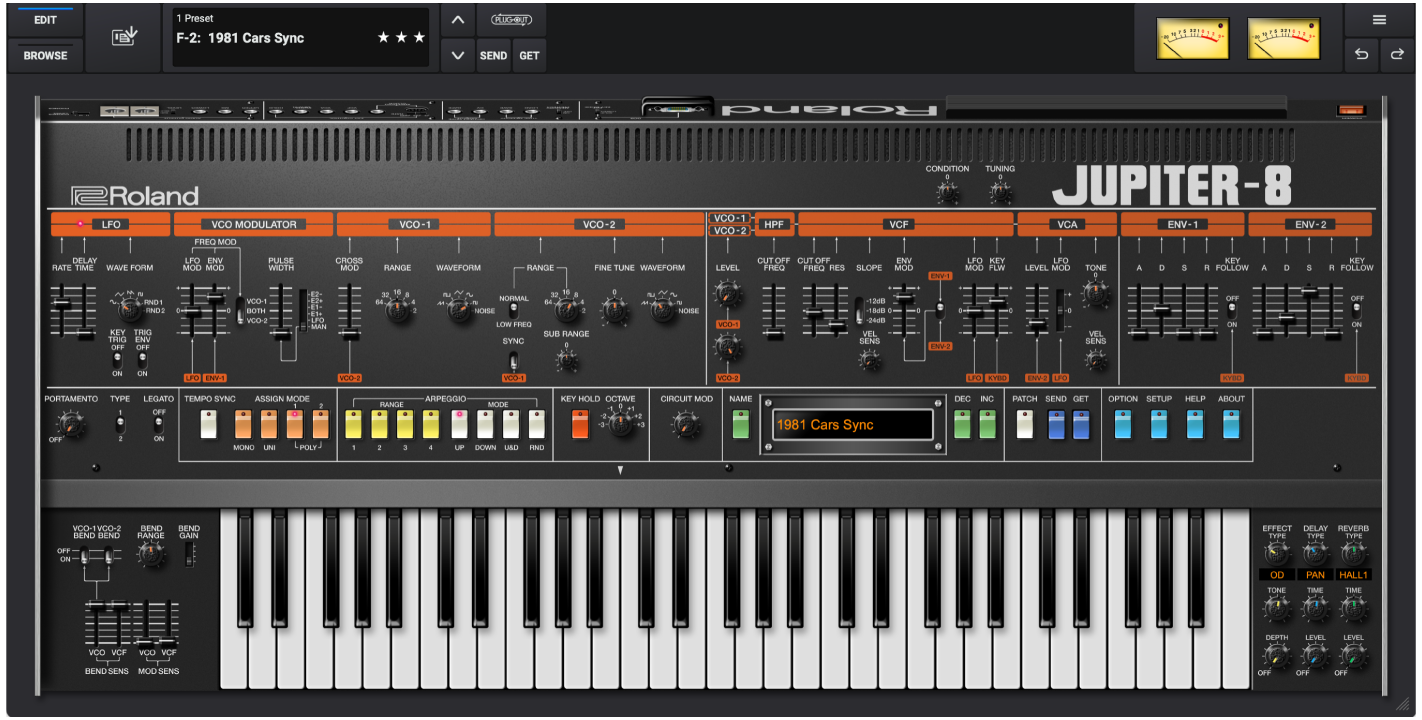Click the ENV-2 S sustain slider
The image size is (1422, 720).
[x=1309, y=292]
